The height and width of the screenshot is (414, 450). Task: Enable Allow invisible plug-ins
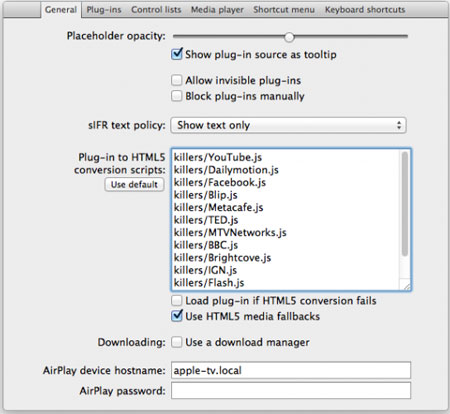point(177,80)
